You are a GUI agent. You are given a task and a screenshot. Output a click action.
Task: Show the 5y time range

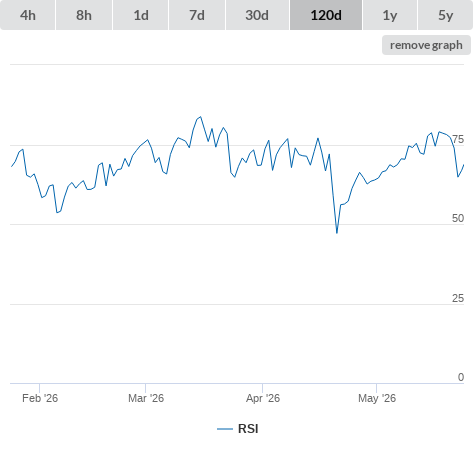(446, 15)
